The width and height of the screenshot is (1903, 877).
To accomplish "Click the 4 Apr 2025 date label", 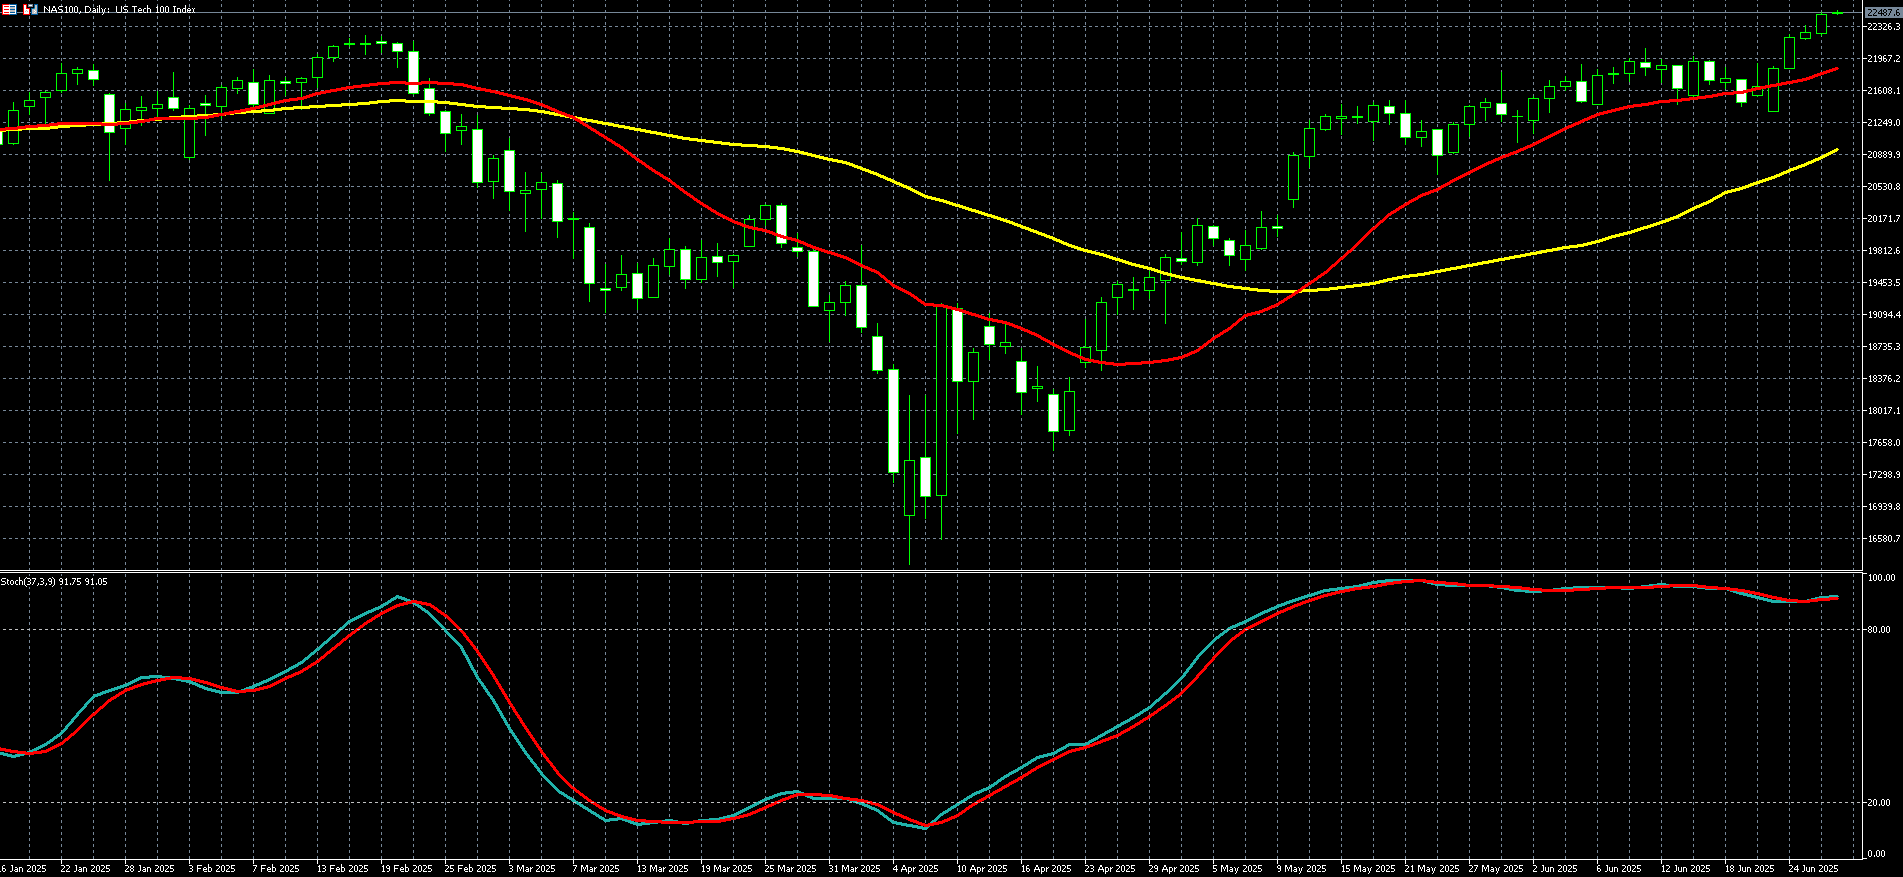I will tap(915, 869).
